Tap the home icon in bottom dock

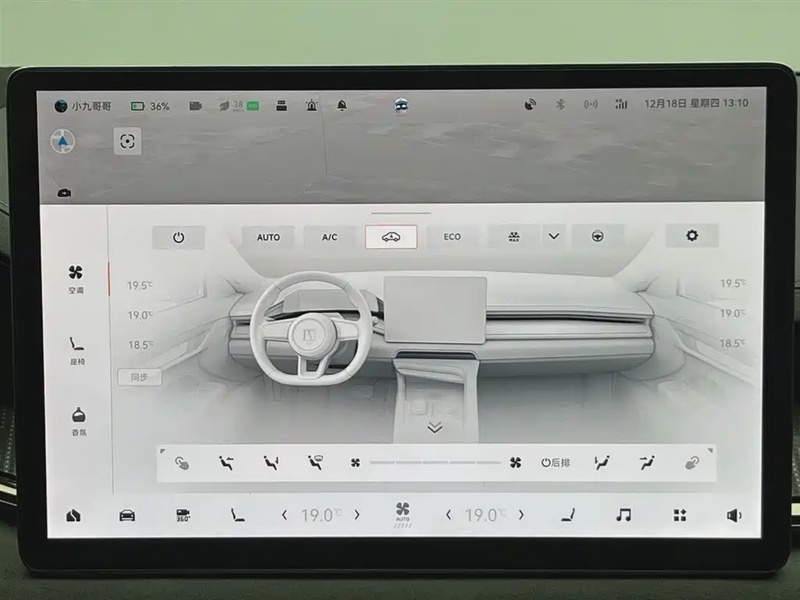click(73, 515)
